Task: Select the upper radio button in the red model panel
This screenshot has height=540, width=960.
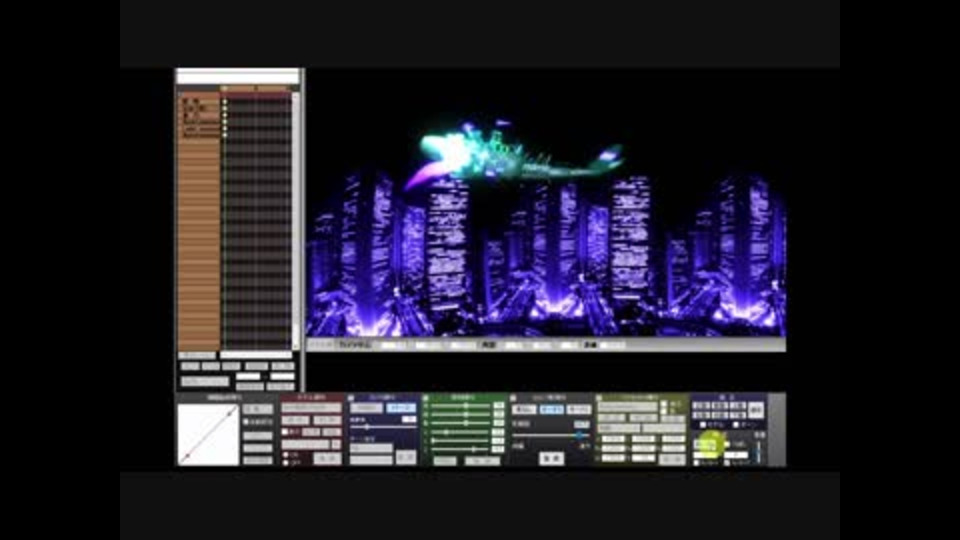Action: point(286,455)
